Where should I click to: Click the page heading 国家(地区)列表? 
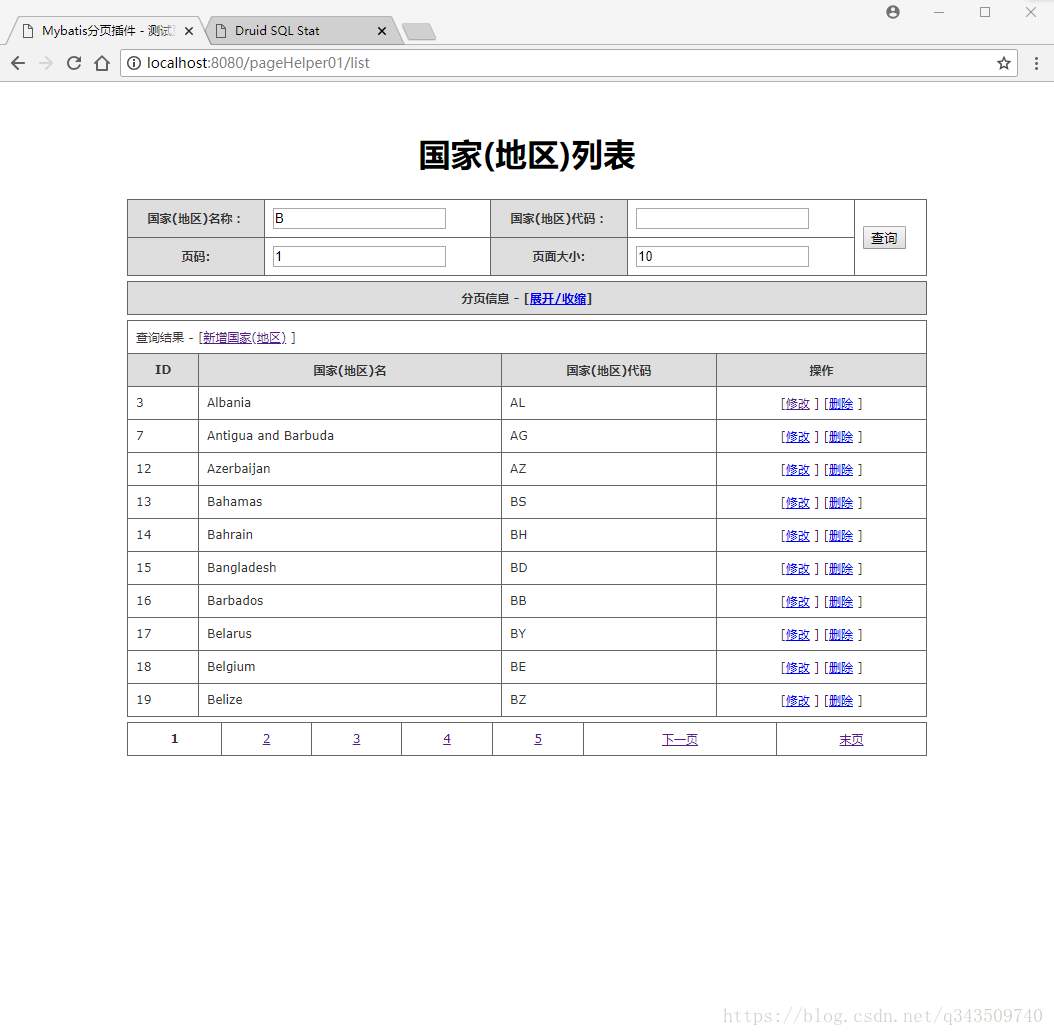click(x=526, y=155)
